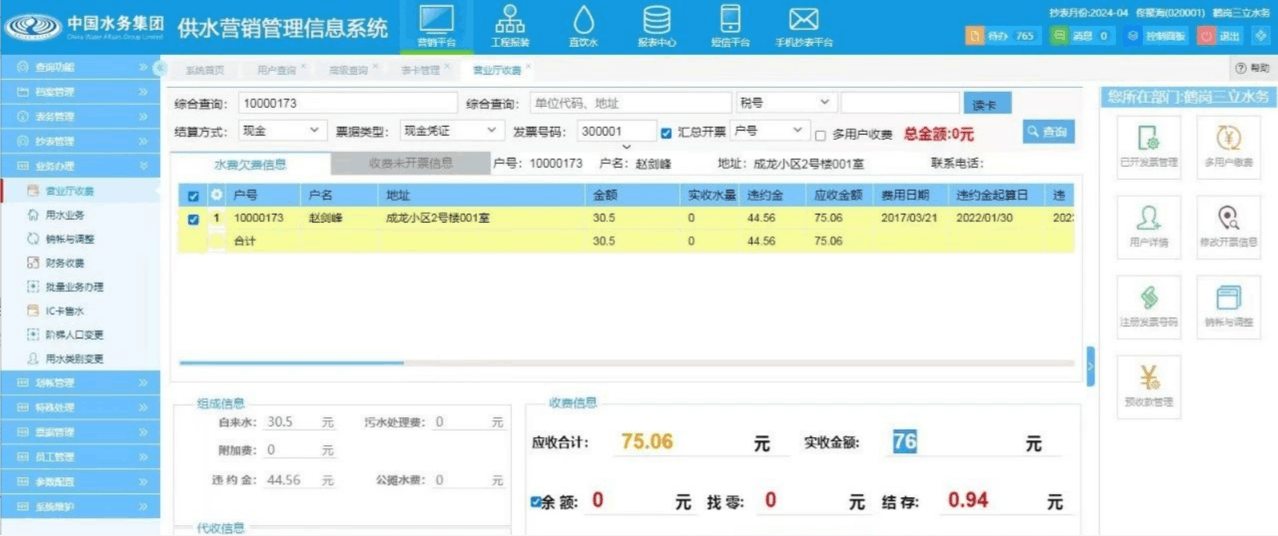
Task: Open table column settings gear icon
Action: point(216,195)
